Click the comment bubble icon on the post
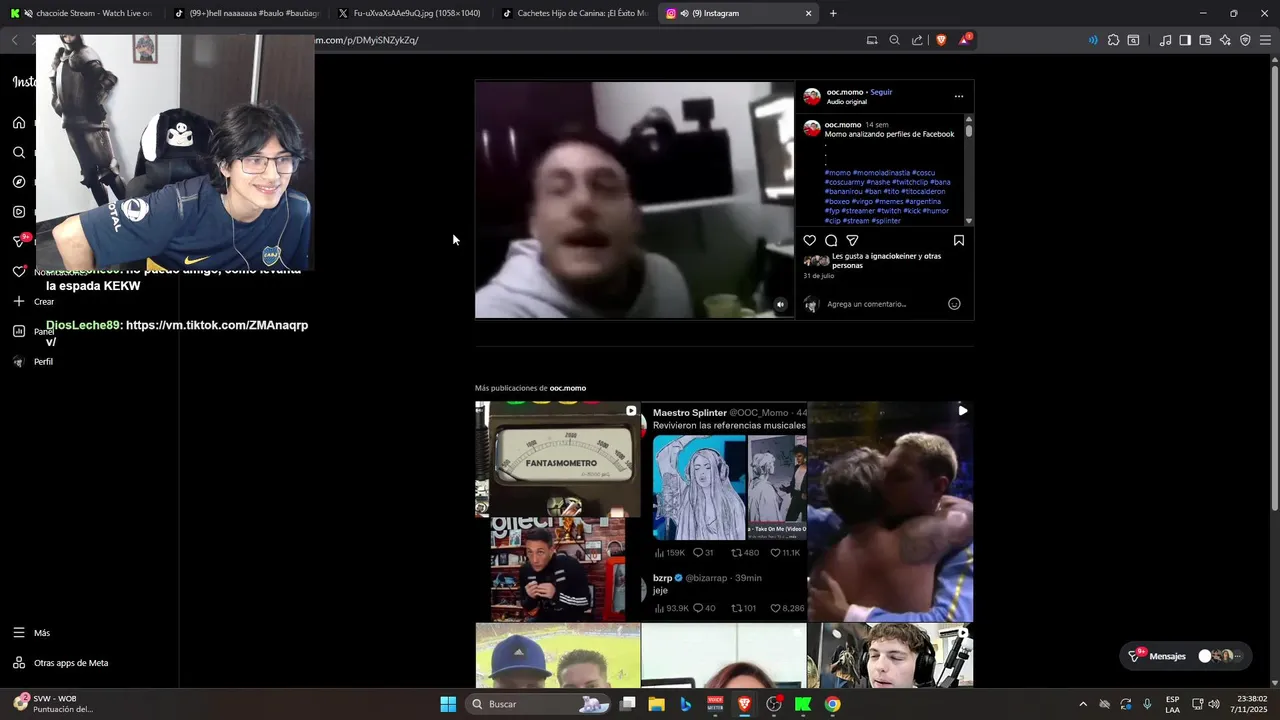This screenshot has width=1280, height=720. pos(831,240)
